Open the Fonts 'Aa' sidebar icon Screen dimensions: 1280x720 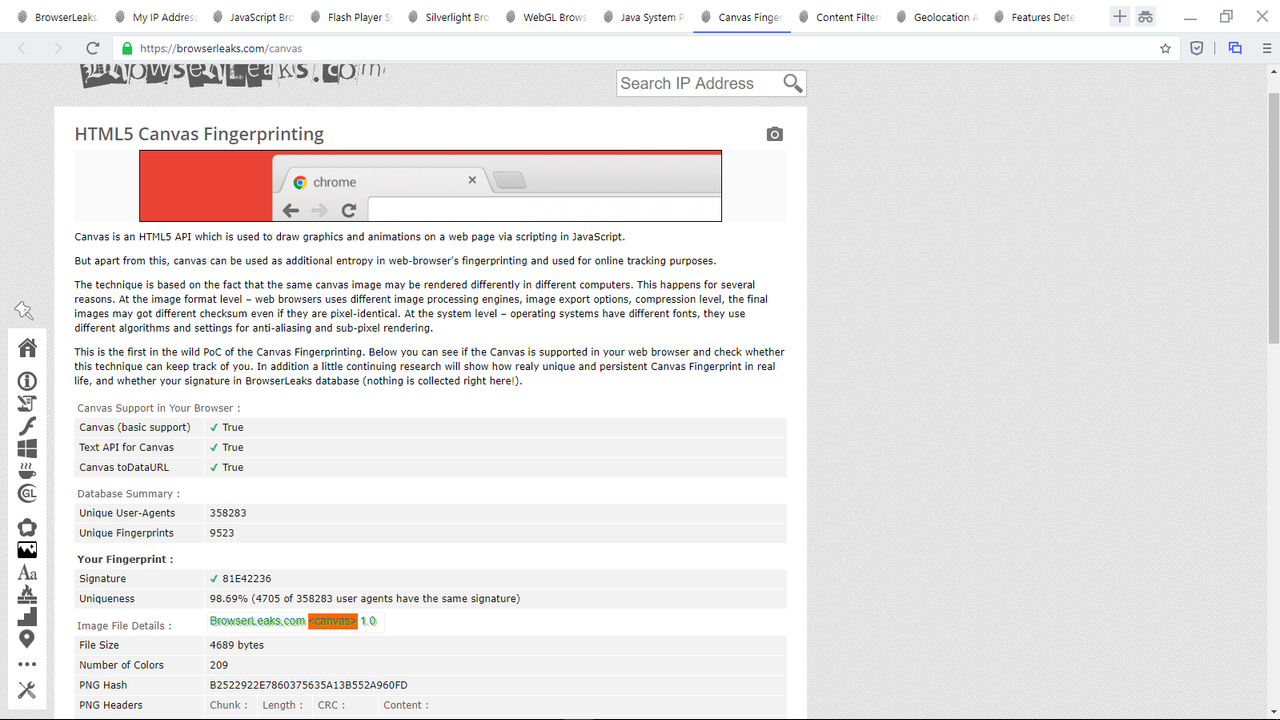(27, 573)
